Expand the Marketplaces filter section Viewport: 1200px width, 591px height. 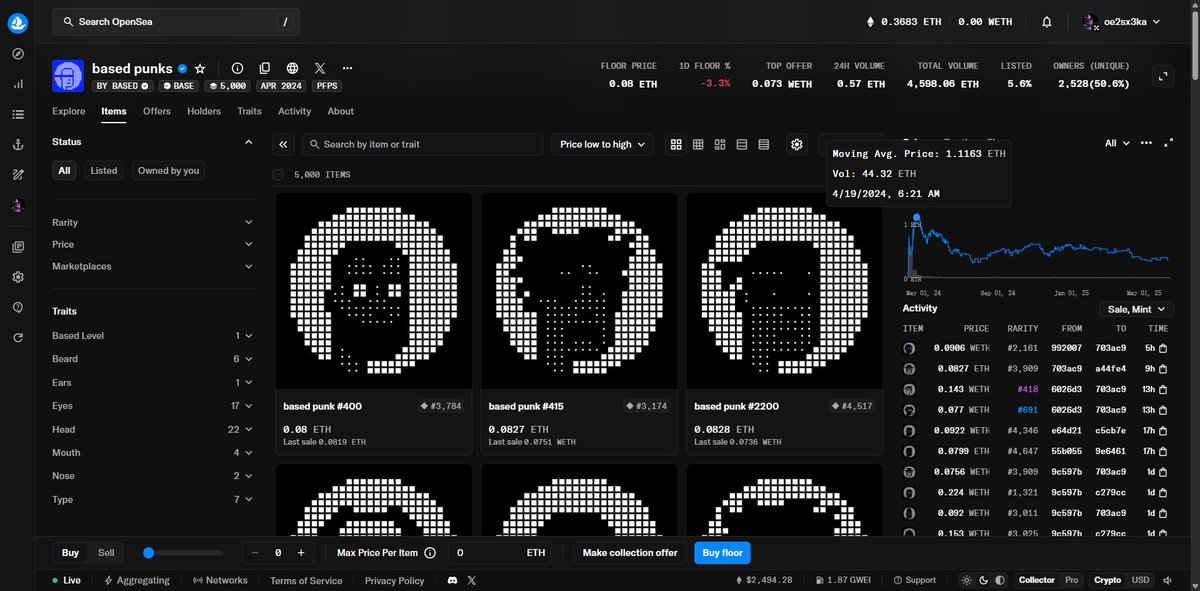point(152,266)
